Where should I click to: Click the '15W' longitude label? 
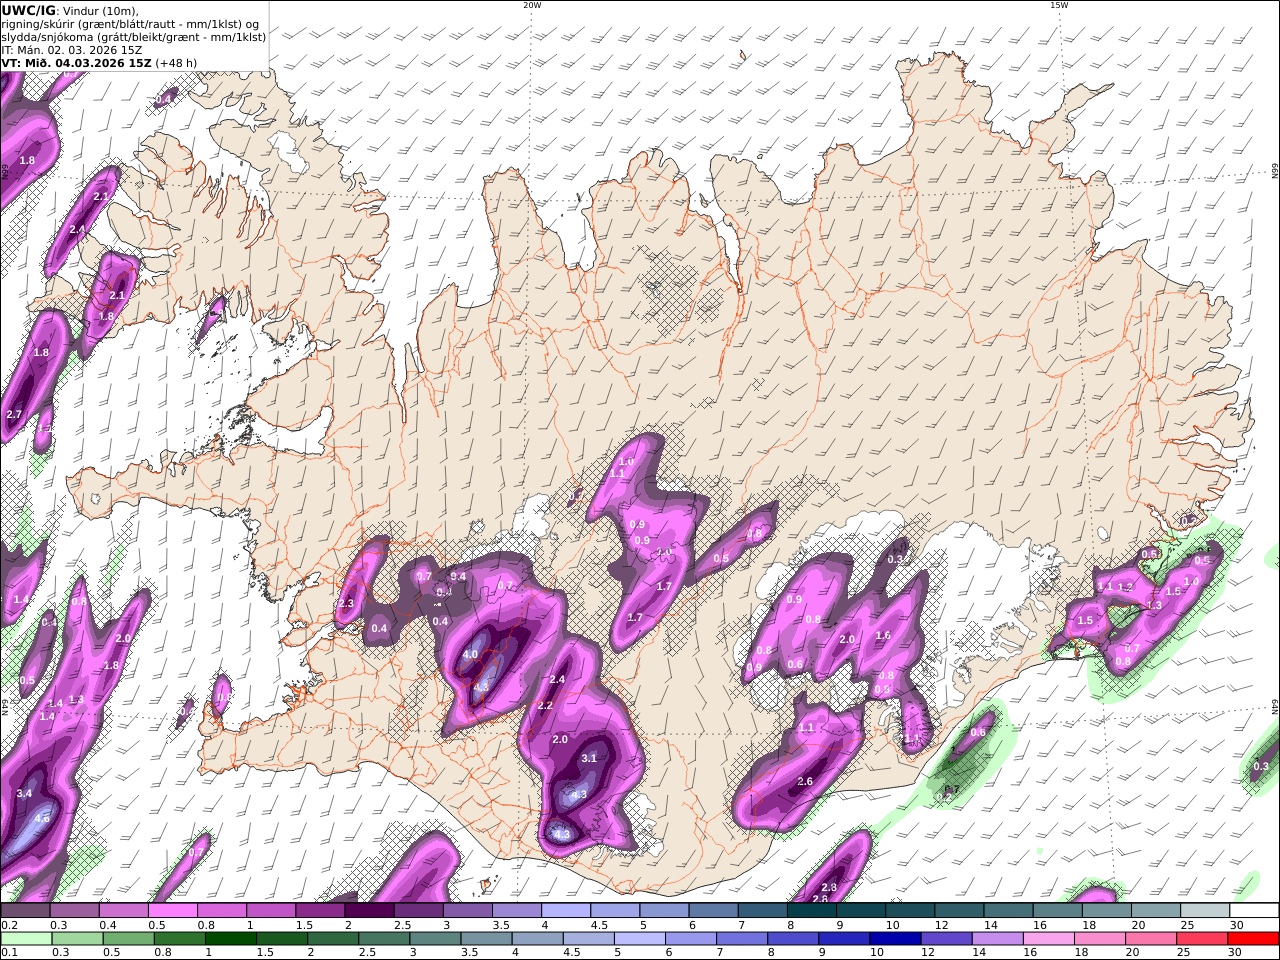click(x=1059, y=5)
